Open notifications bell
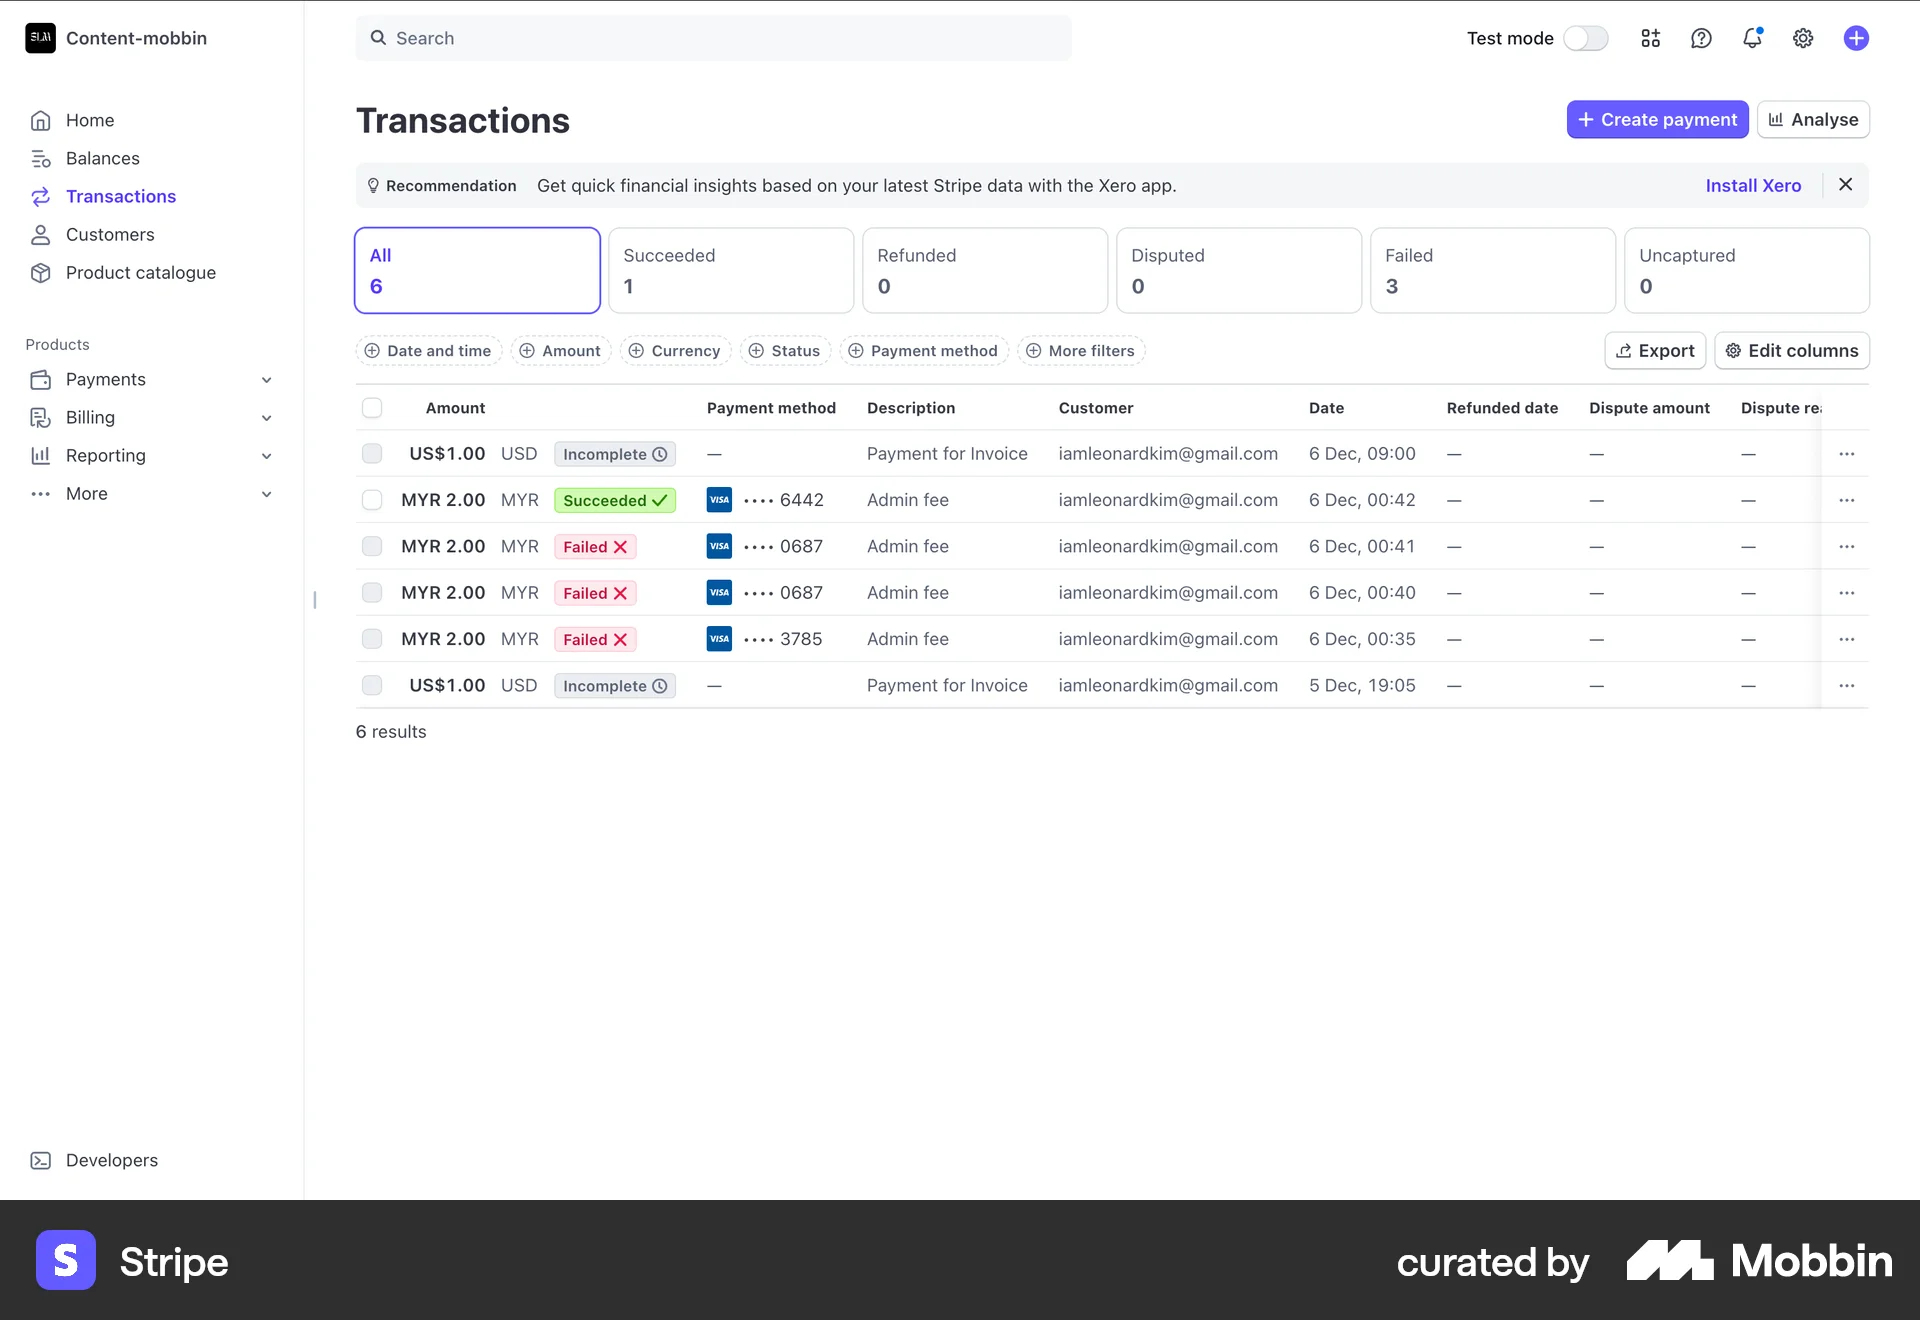 pyautogui.click(x=1752, y=38)
